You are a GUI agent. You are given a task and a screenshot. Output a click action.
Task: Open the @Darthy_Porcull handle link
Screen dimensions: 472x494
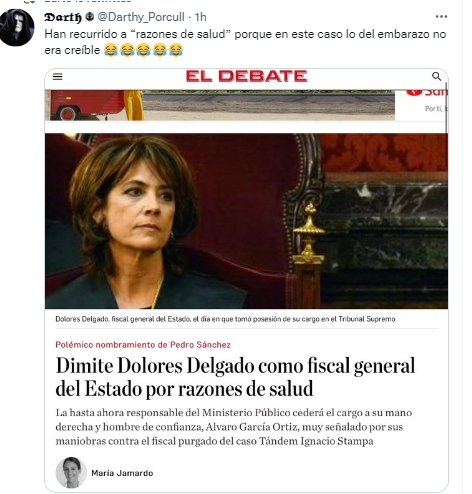pyautogui.click(x=141, y=17)
